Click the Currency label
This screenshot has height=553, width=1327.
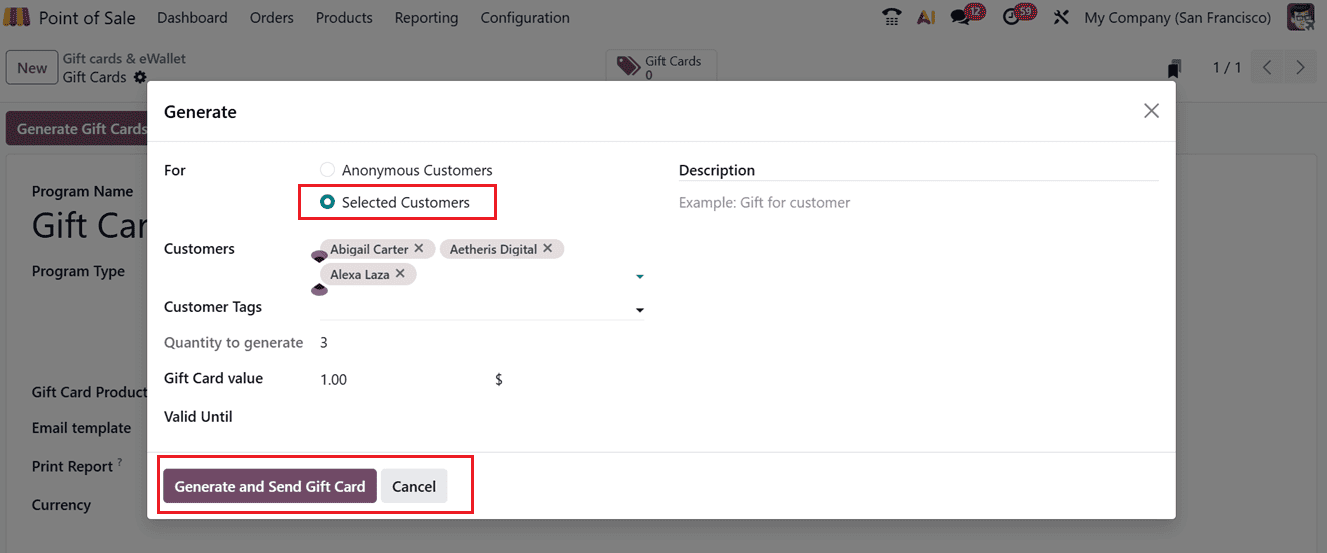point(61,505)
